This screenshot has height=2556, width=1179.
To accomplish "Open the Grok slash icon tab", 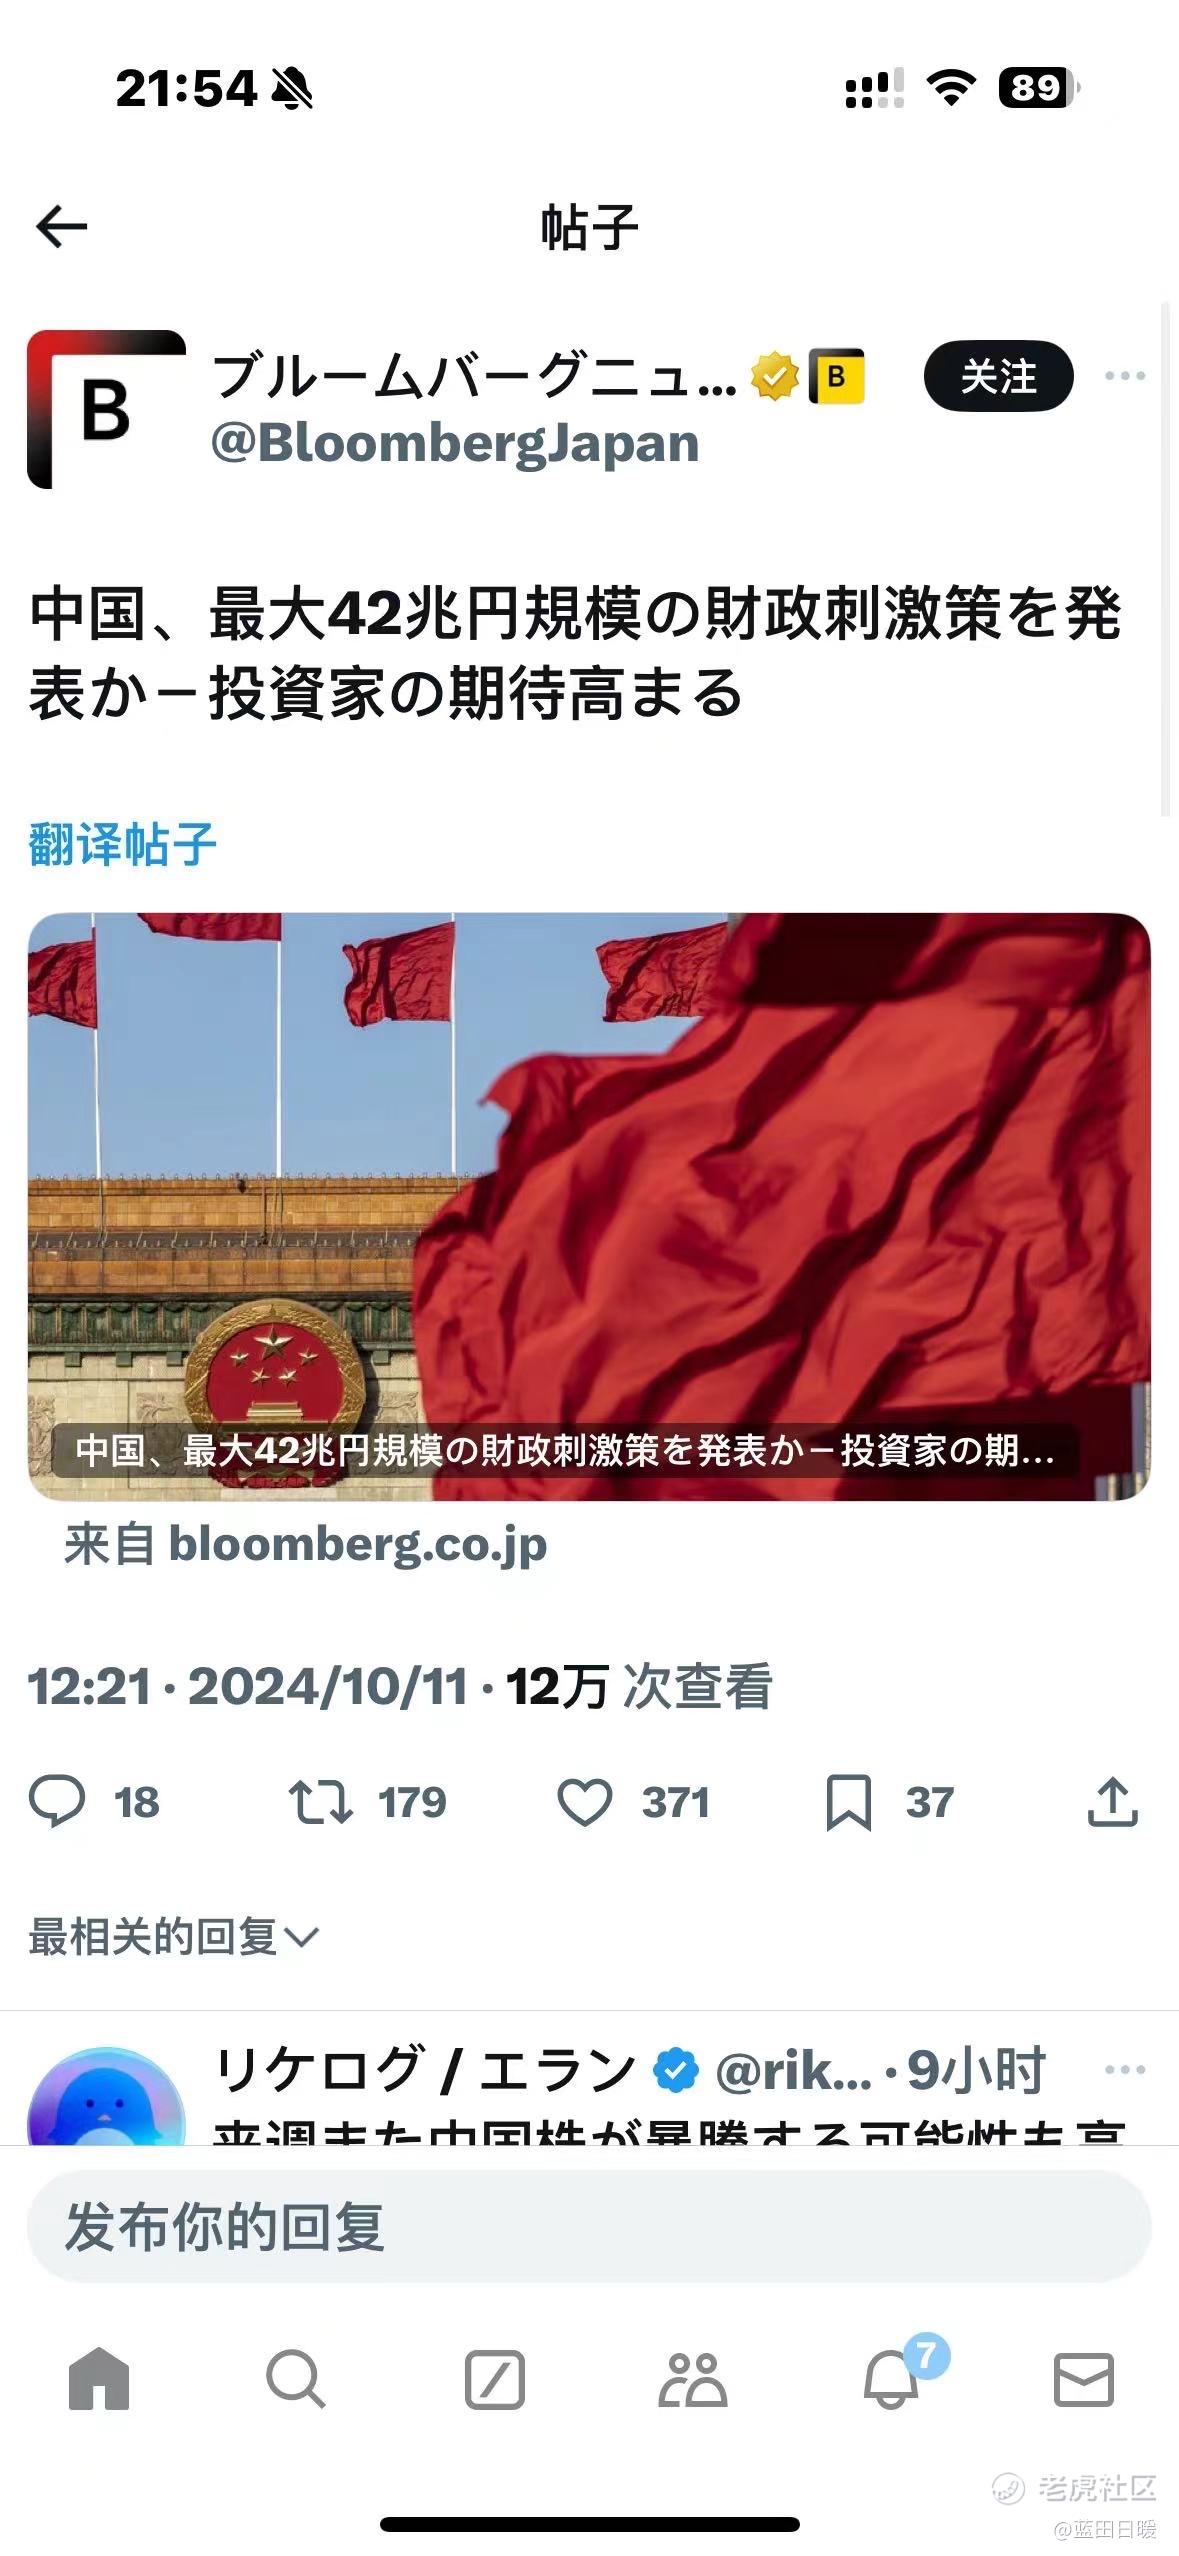I will [495, 2379].
